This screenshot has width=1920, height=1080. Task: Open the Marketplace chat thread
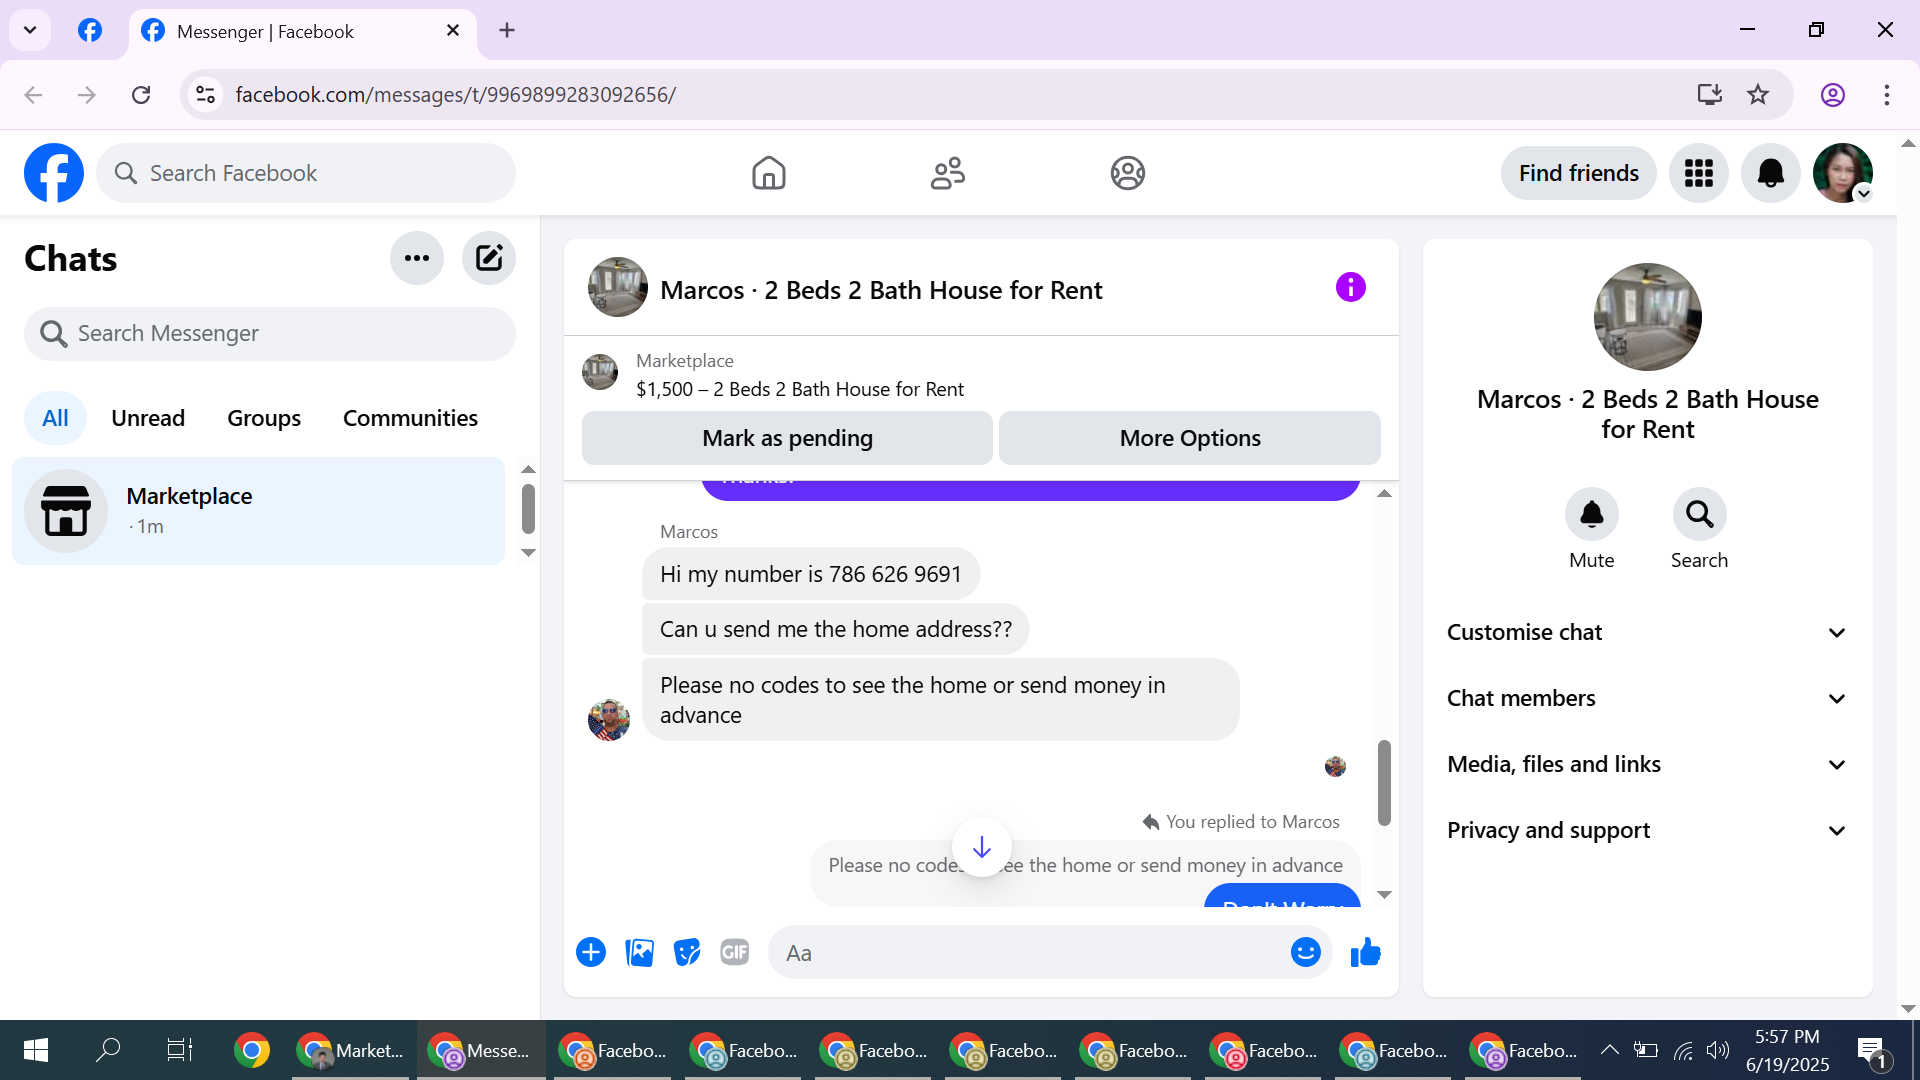(x=259, y=511)
